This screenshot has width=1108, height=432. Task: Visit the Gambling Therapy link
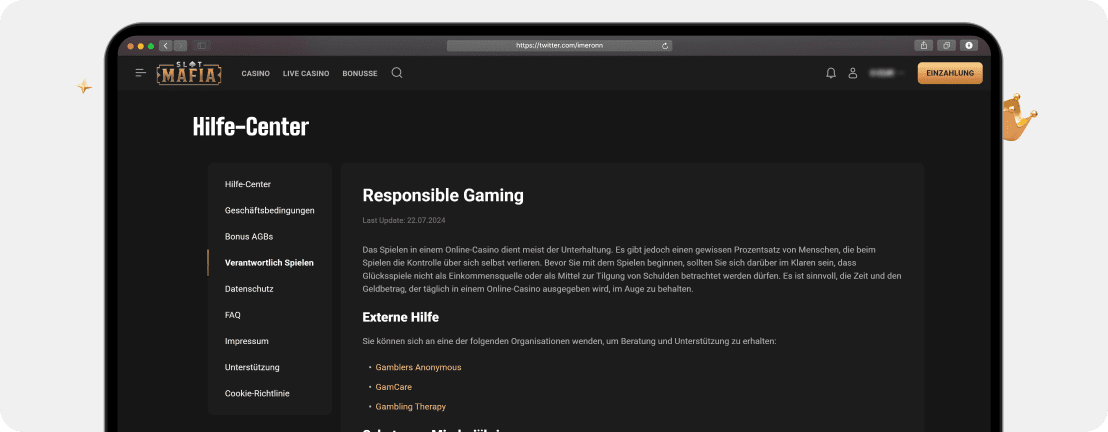click(410, 407)
